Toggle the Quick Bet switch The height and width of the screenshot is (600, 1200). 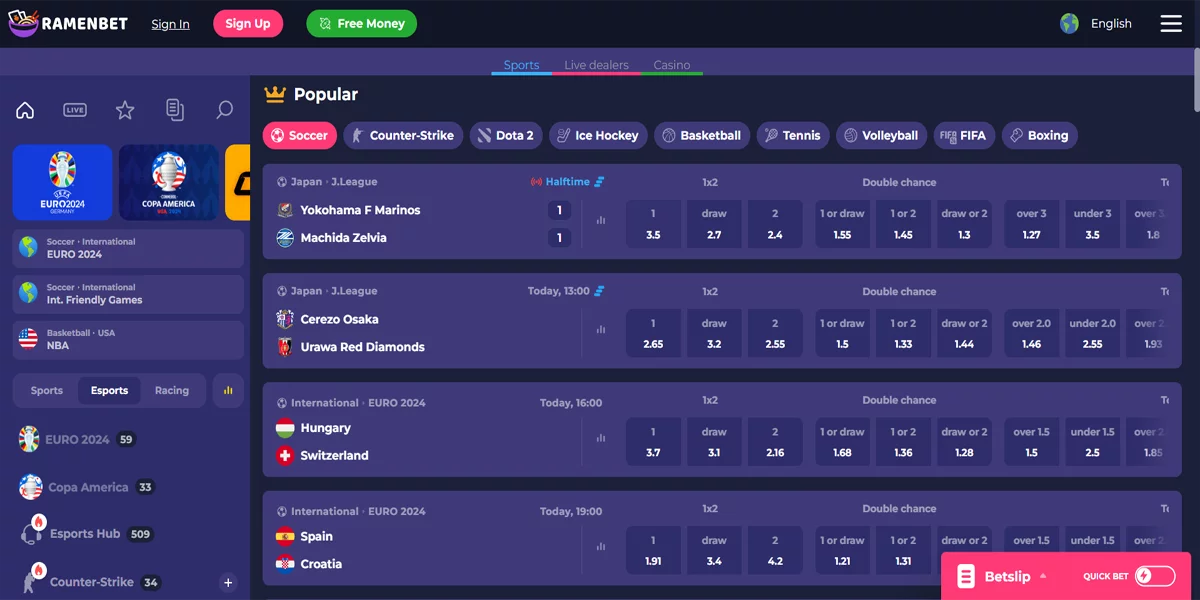pos(1155,576)
